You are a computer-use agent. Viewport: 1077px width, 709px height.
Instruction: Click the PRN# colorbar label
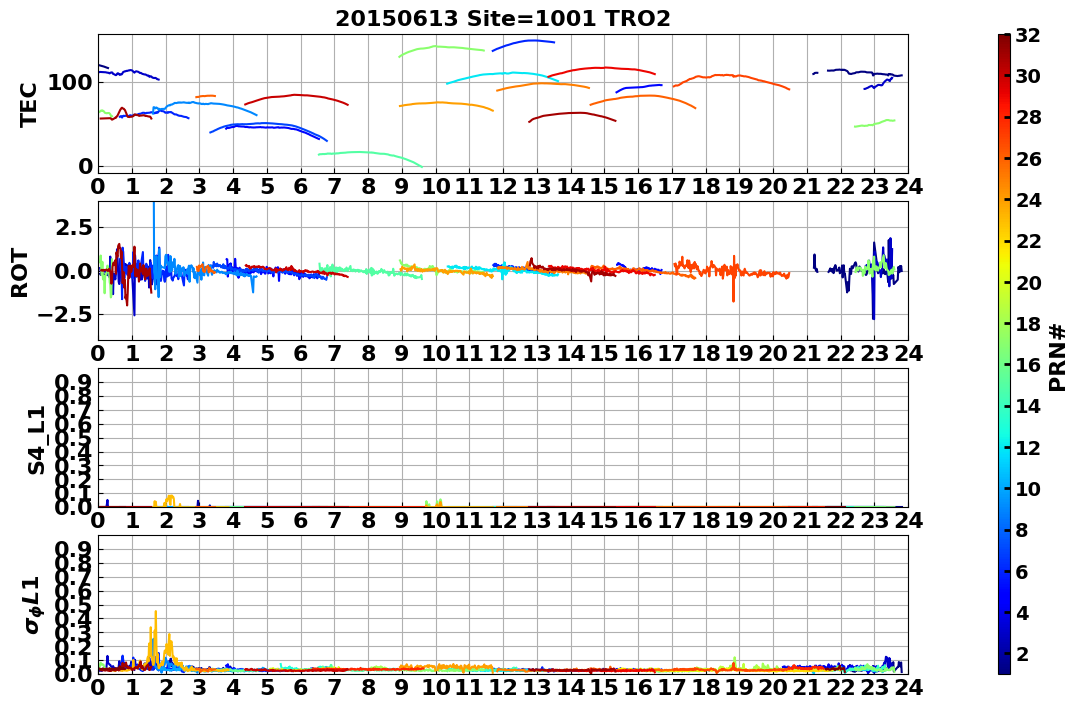[1058, 357]
